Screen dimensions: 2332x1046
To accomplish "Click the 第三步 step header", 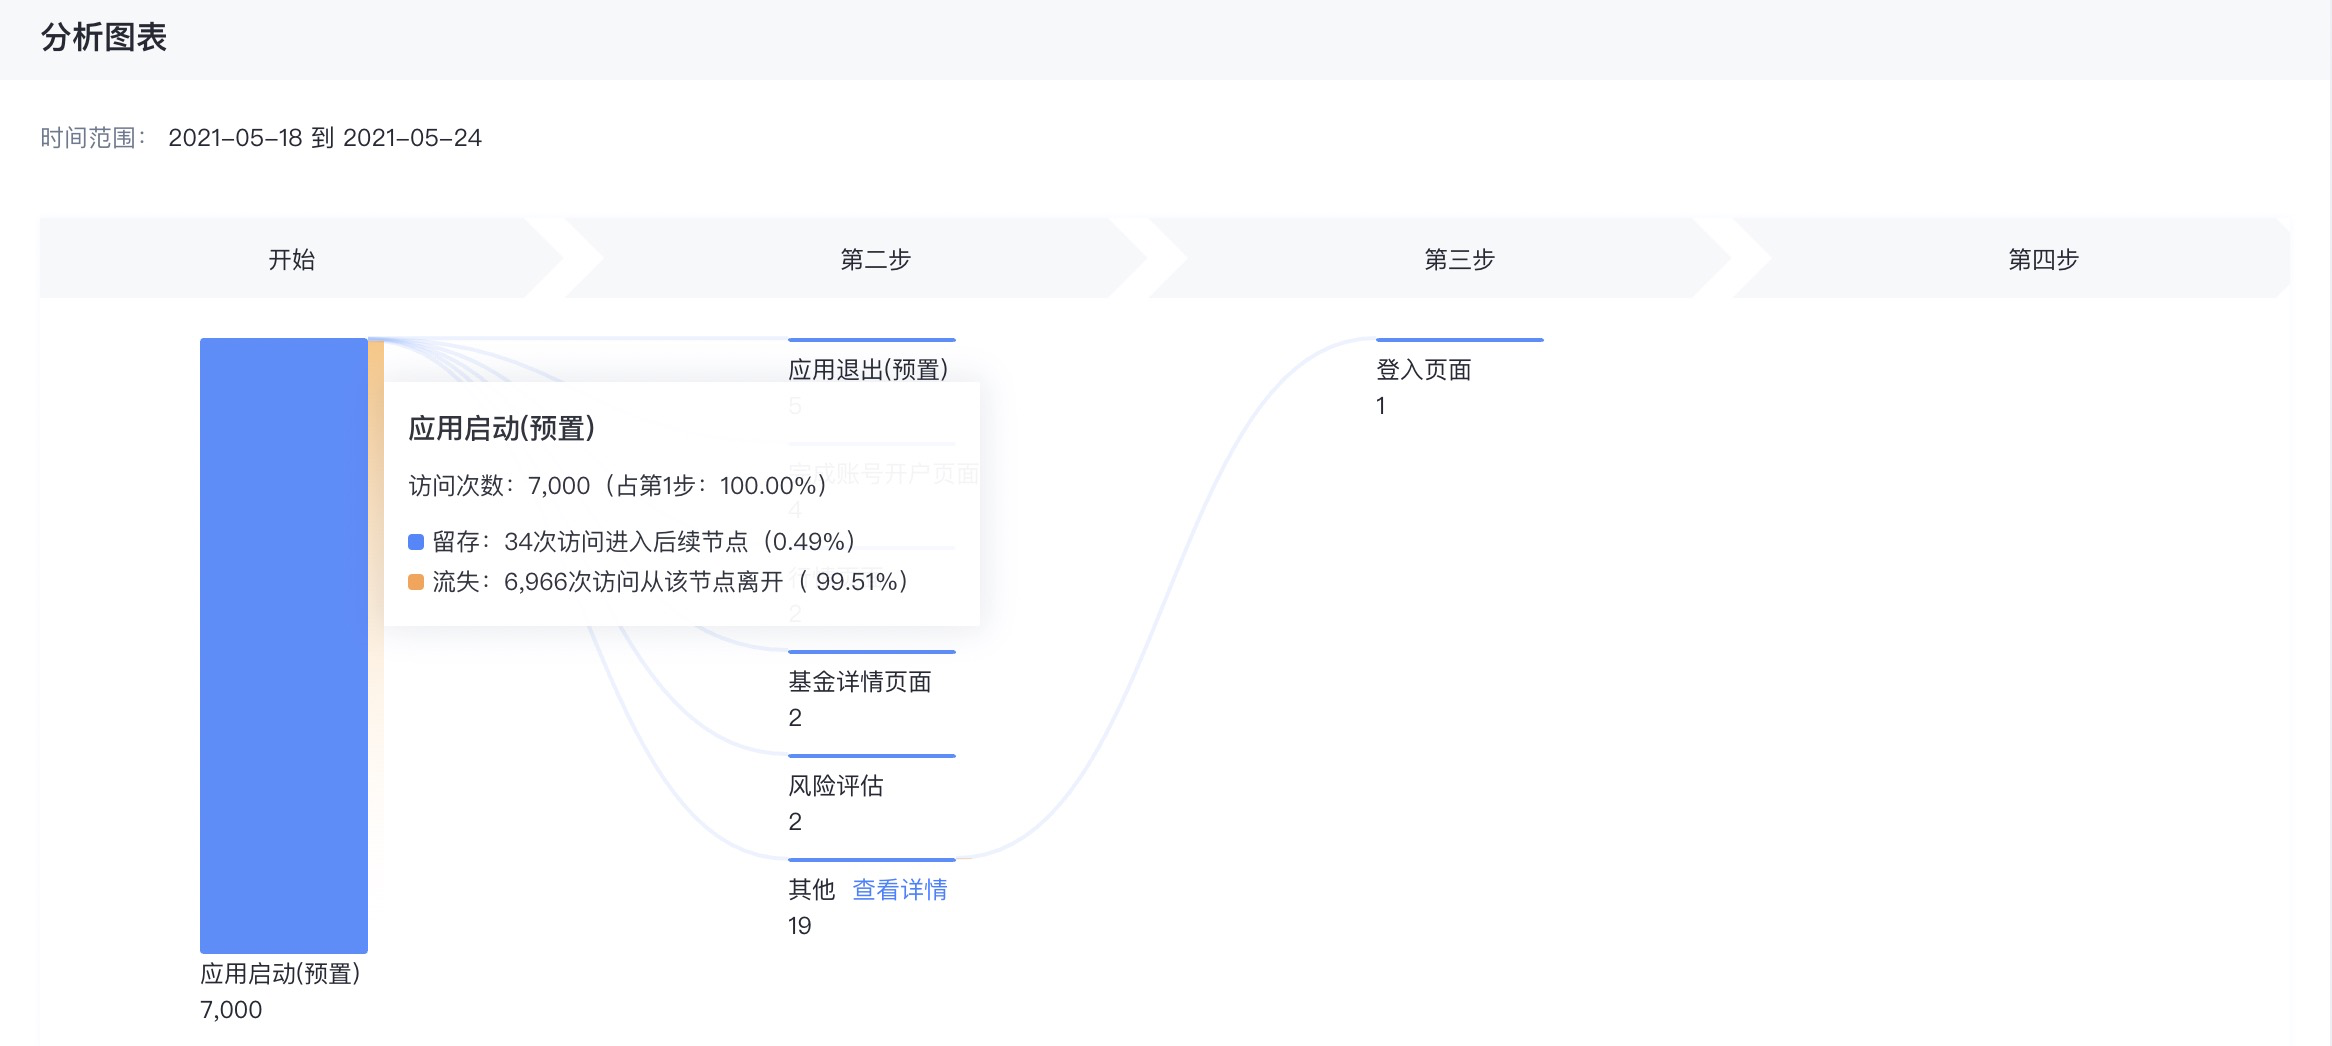I will [1460, 260].
